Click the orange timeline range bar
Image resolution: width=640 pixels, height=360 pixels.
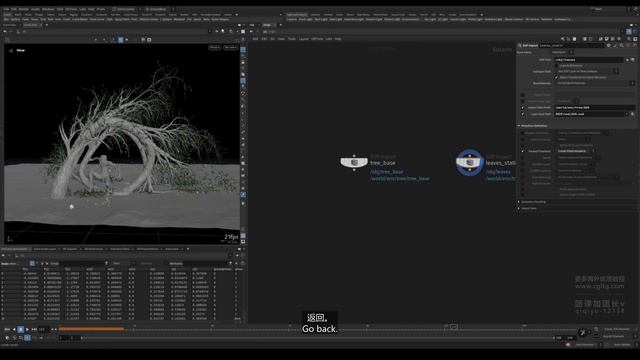(x=91, y=328)
